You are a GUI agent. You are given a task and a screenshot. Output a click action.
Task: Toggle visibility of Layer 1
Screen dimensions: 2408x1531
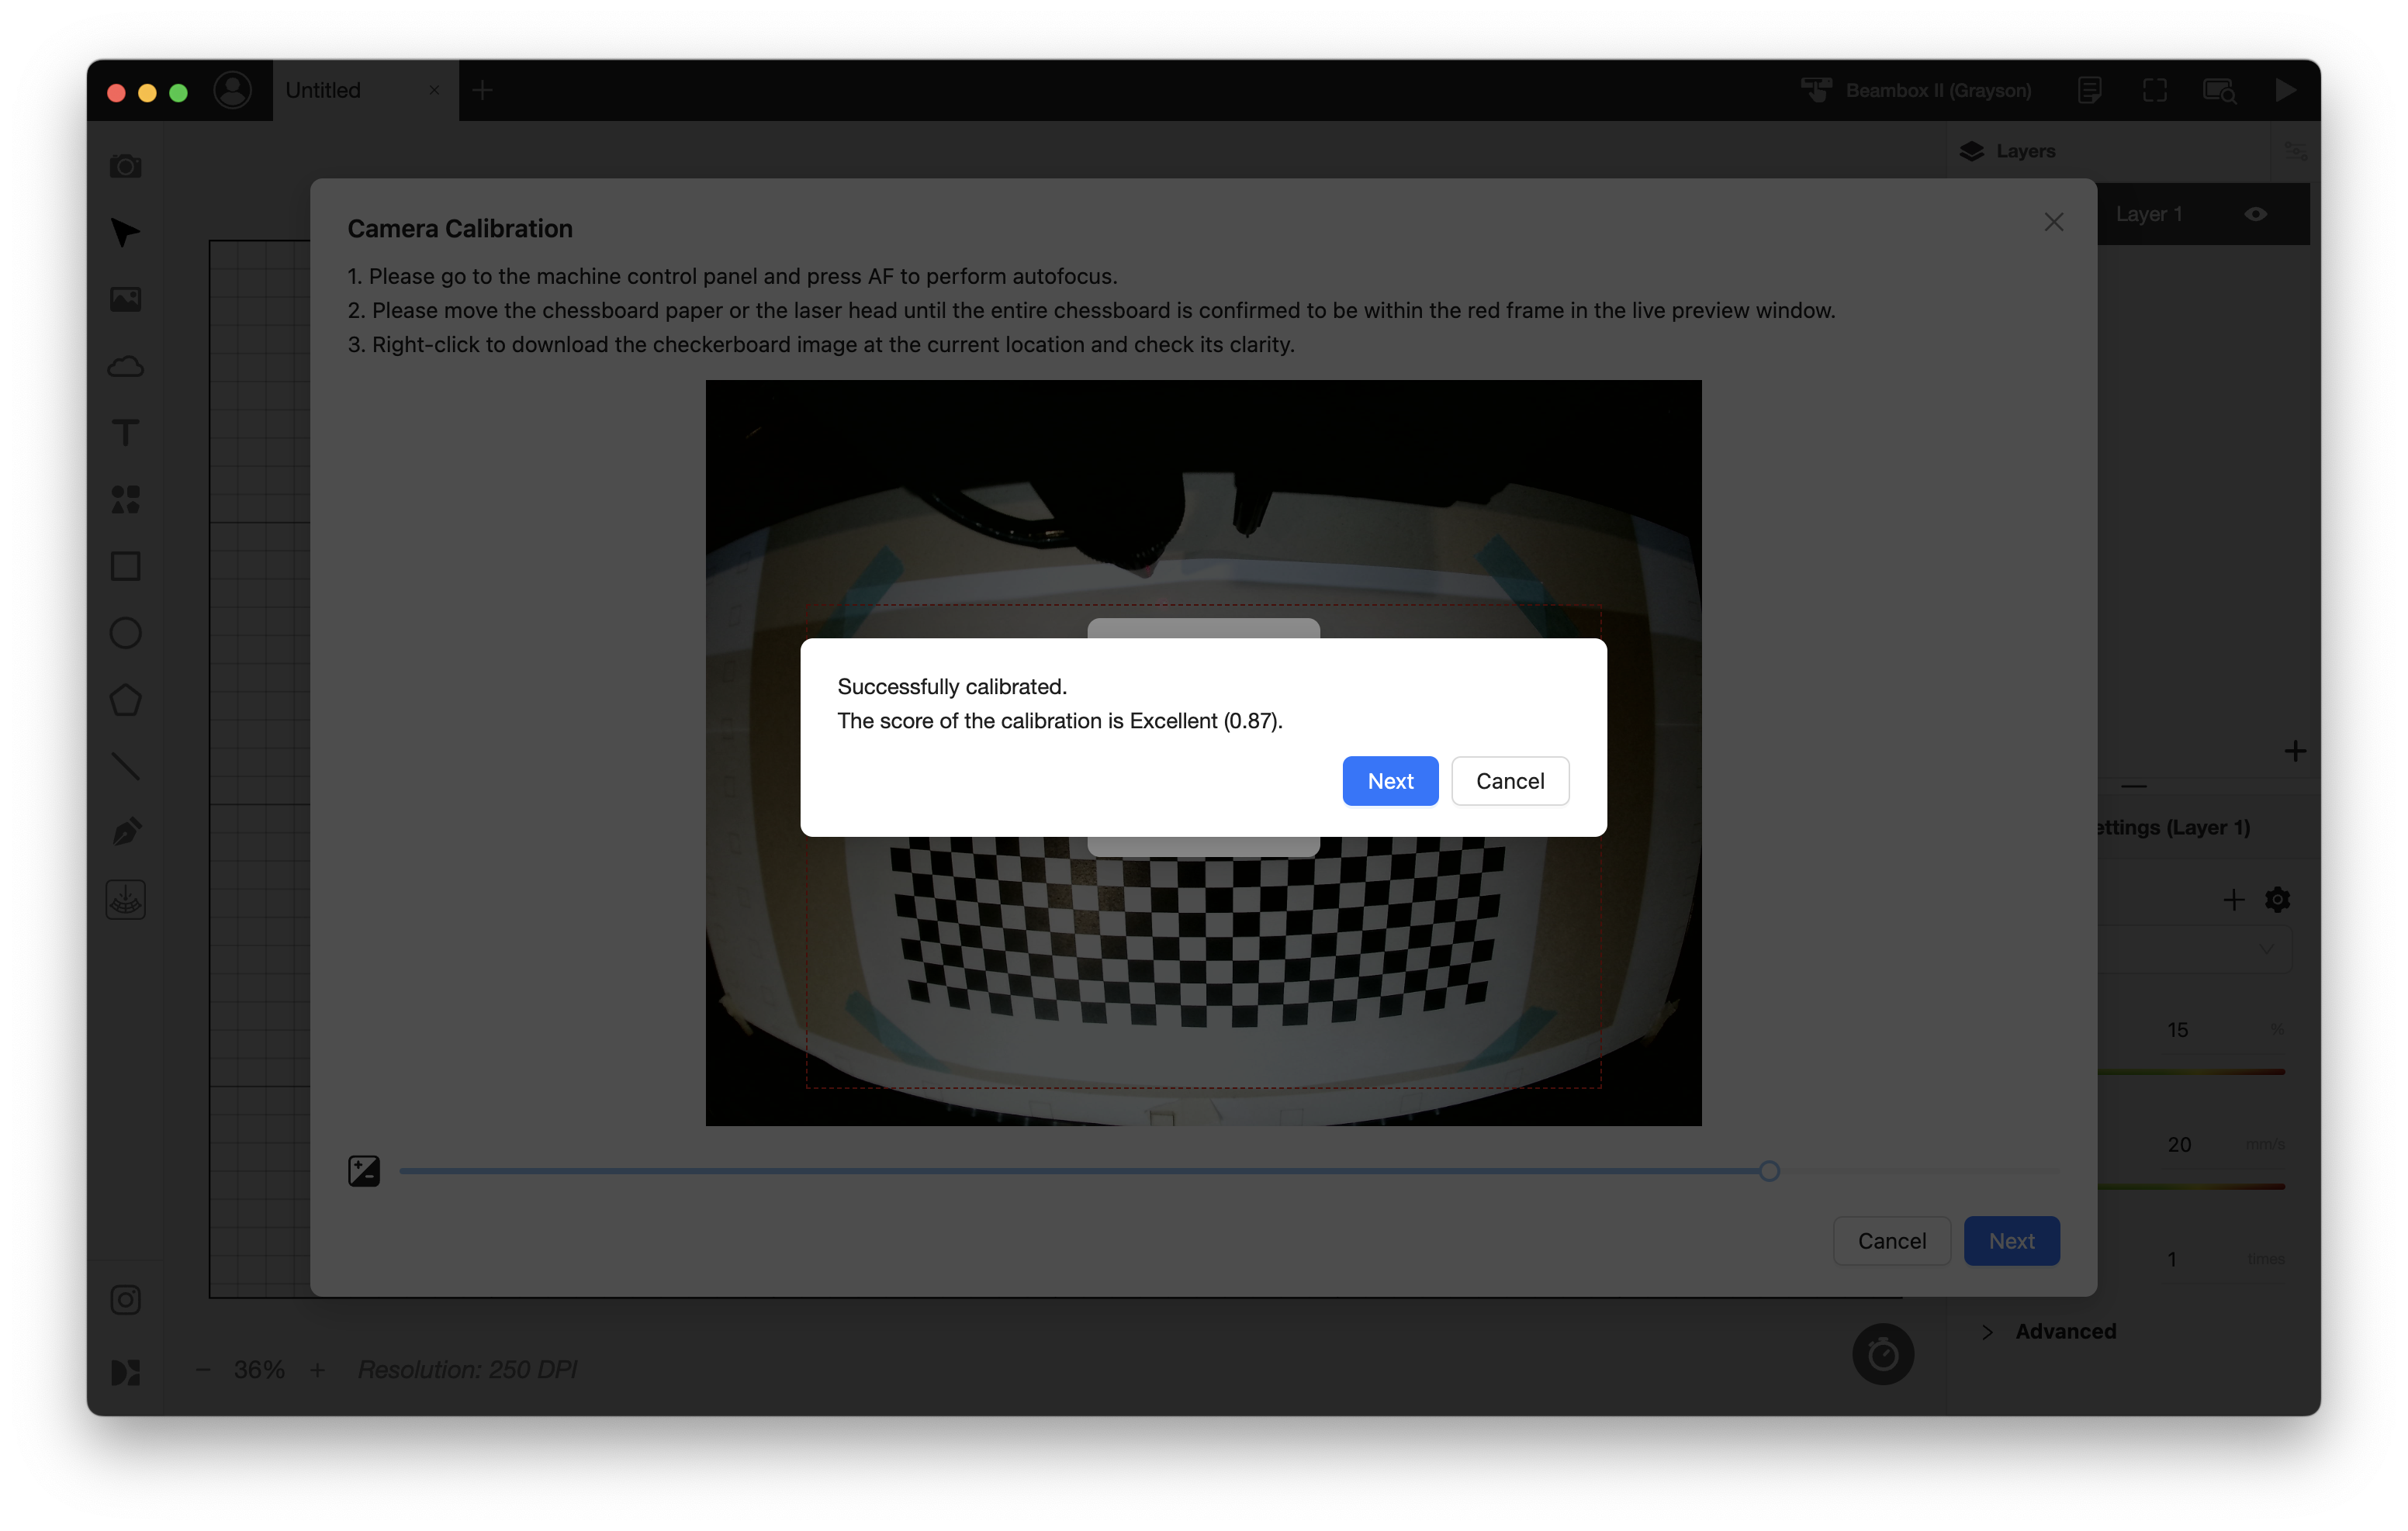tap(2255, 214)
